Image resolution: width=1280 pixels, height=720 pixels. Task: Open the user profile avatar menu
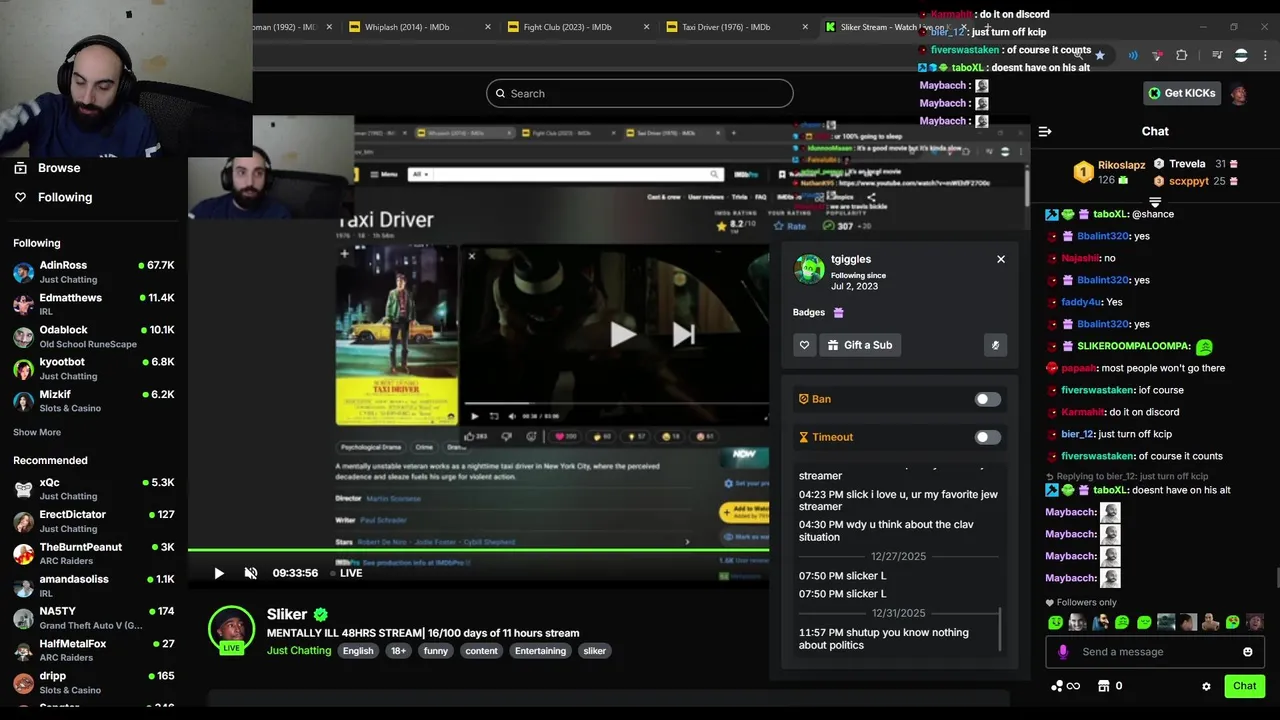[1239, 94]
